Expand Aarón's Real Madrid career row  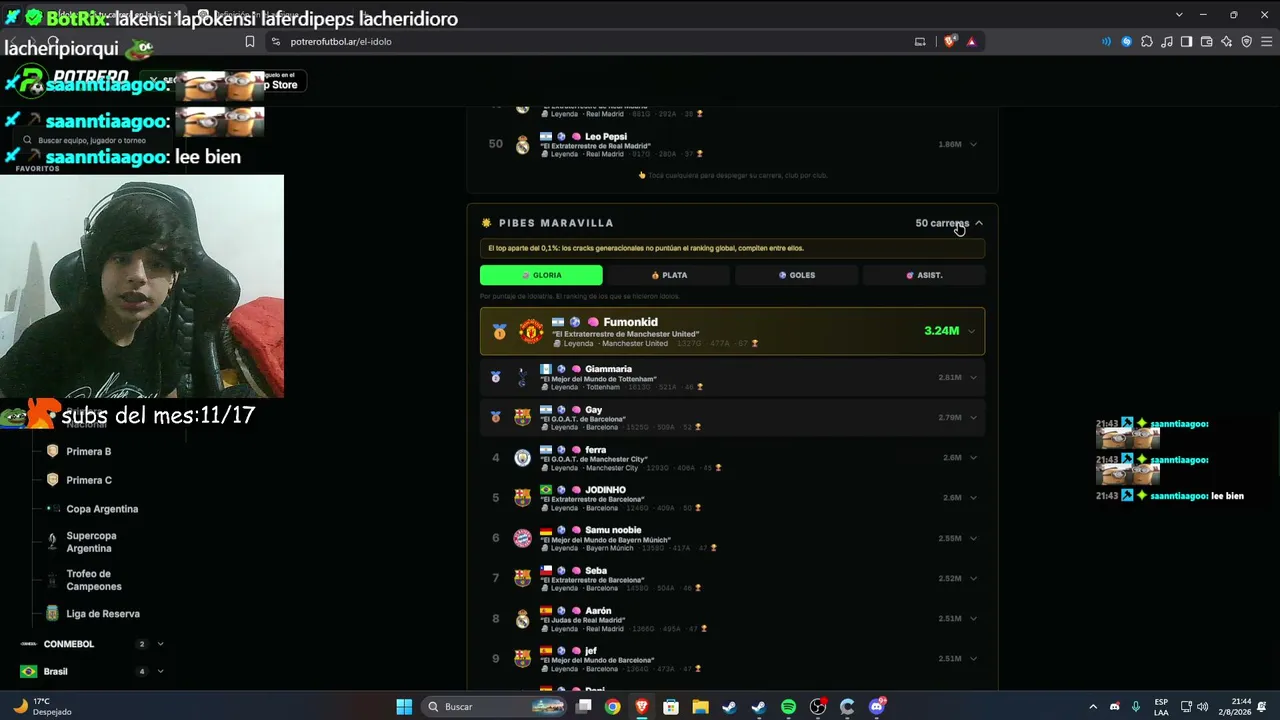(973, 618)
